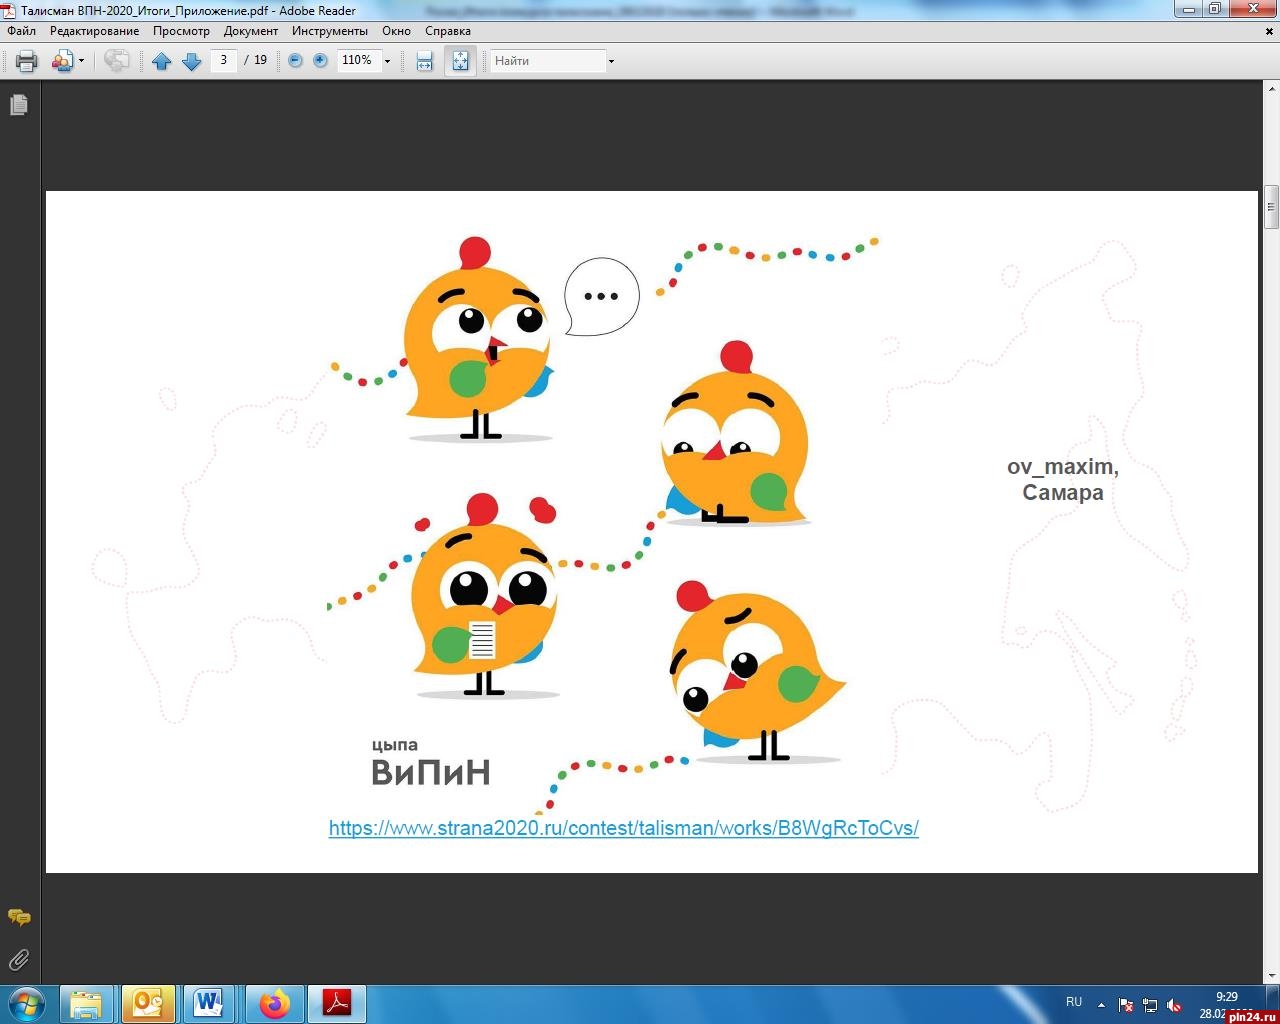This screenshot has width=1280, height=1024.
Task: Open Firefox from the taskbar
Action: pos(273,1002)
